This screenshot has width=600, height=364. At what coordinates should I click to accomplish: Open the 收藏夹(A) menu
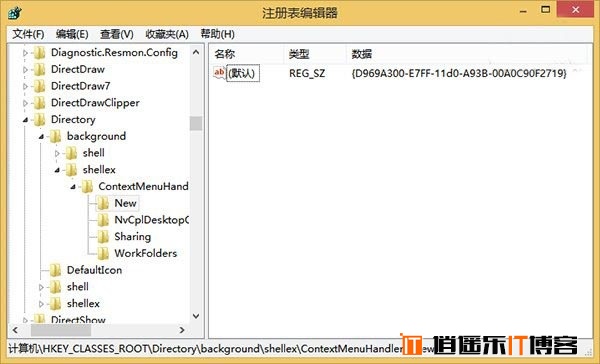point(167,34)
